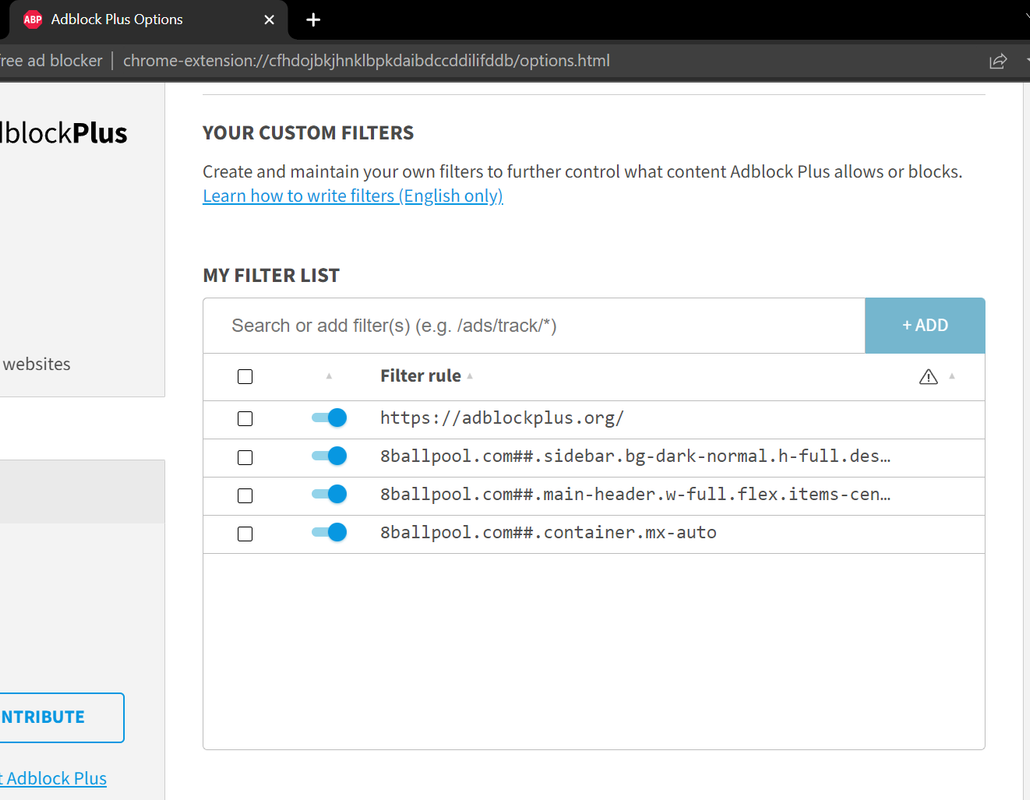
Task: Click the Filter rule column header
Action: (420, 376)
